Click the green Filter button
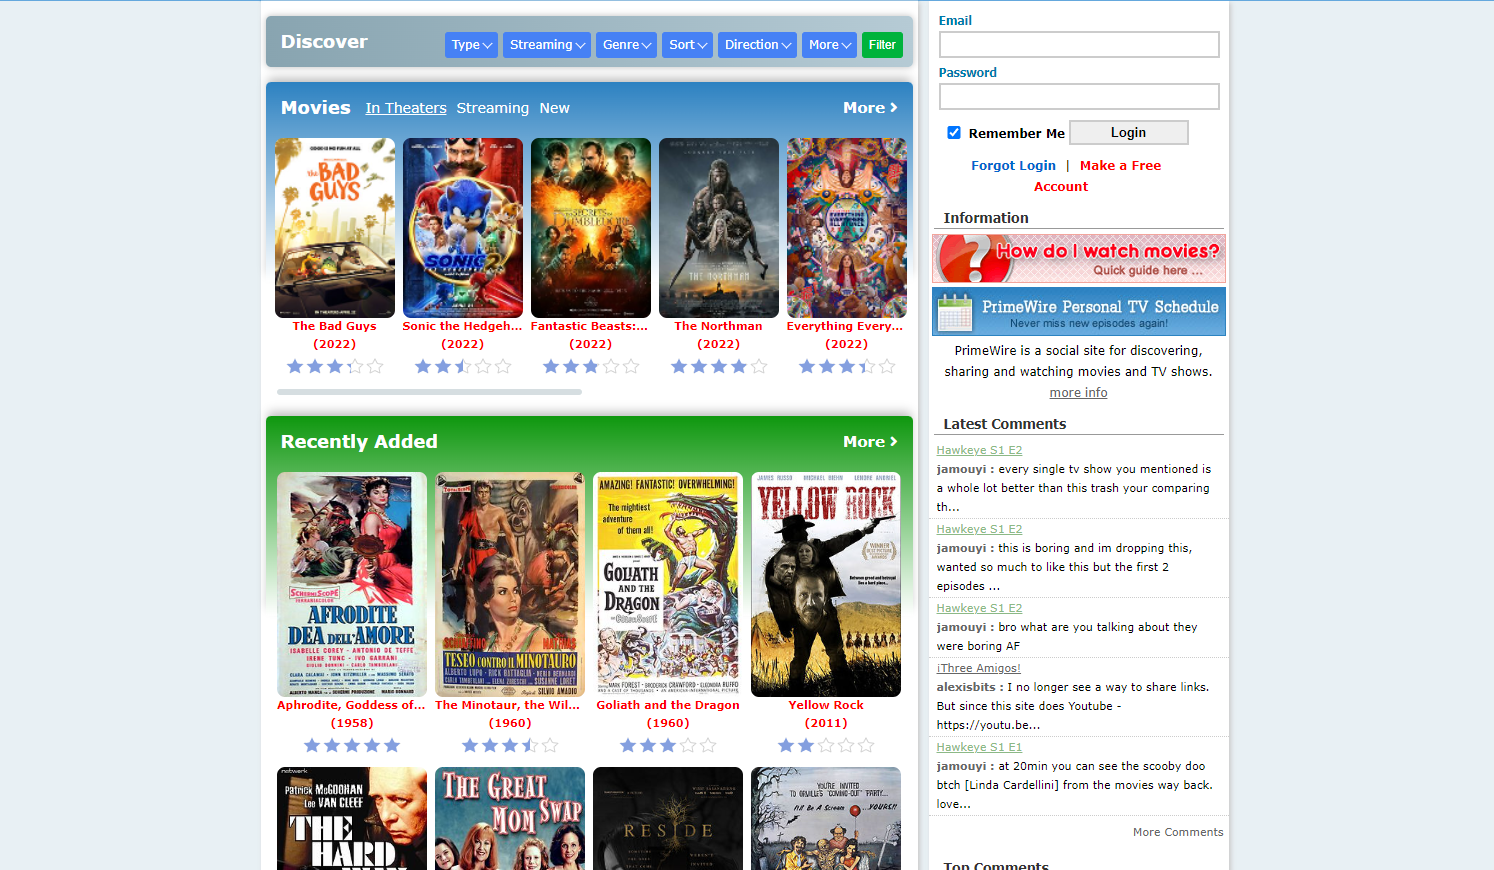This screenshot has width=1494, height=870. tap(882, 45)
